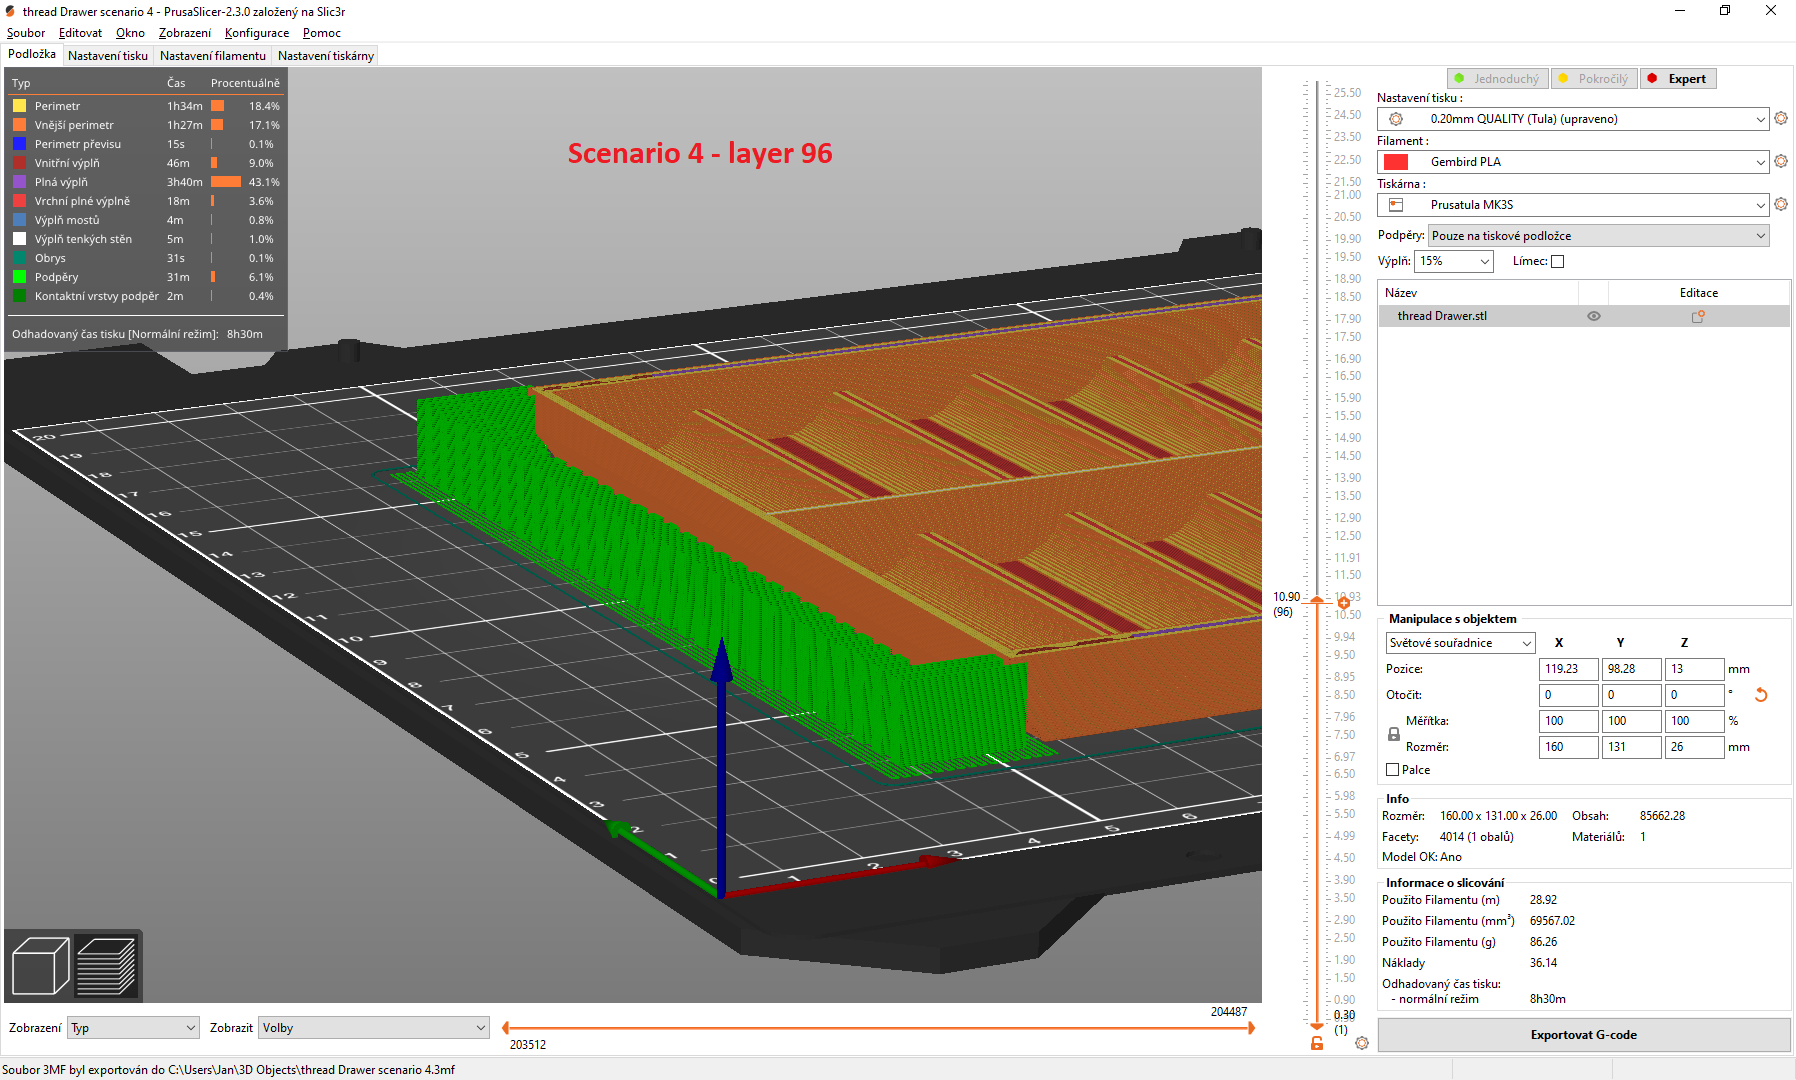Open printer settings gear beside Prusatula MK3S

click(1780, 204)
